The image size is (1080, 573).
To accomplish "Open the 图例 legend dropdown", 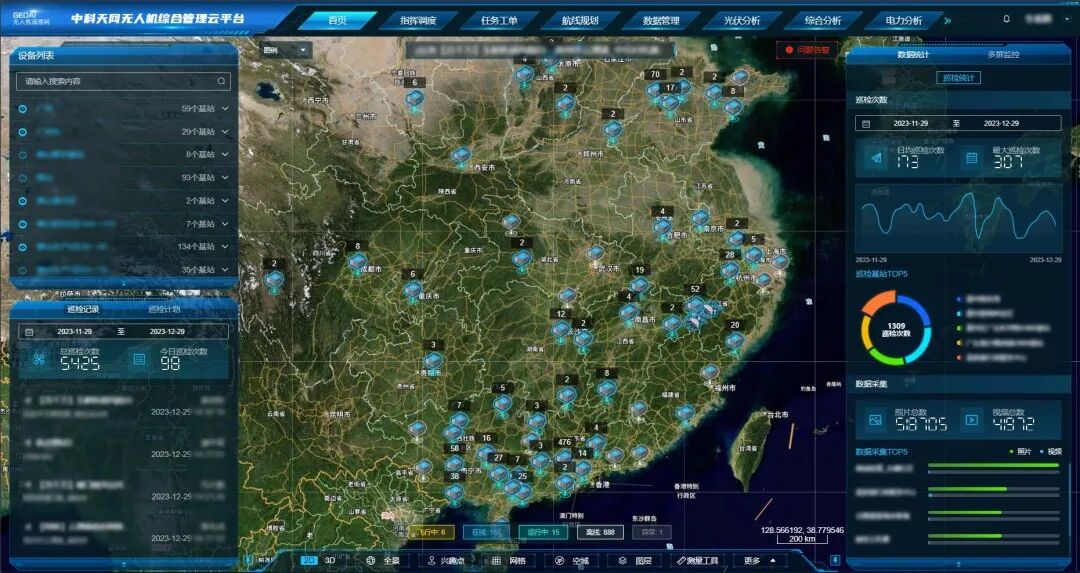I will [x=285, y=50].
